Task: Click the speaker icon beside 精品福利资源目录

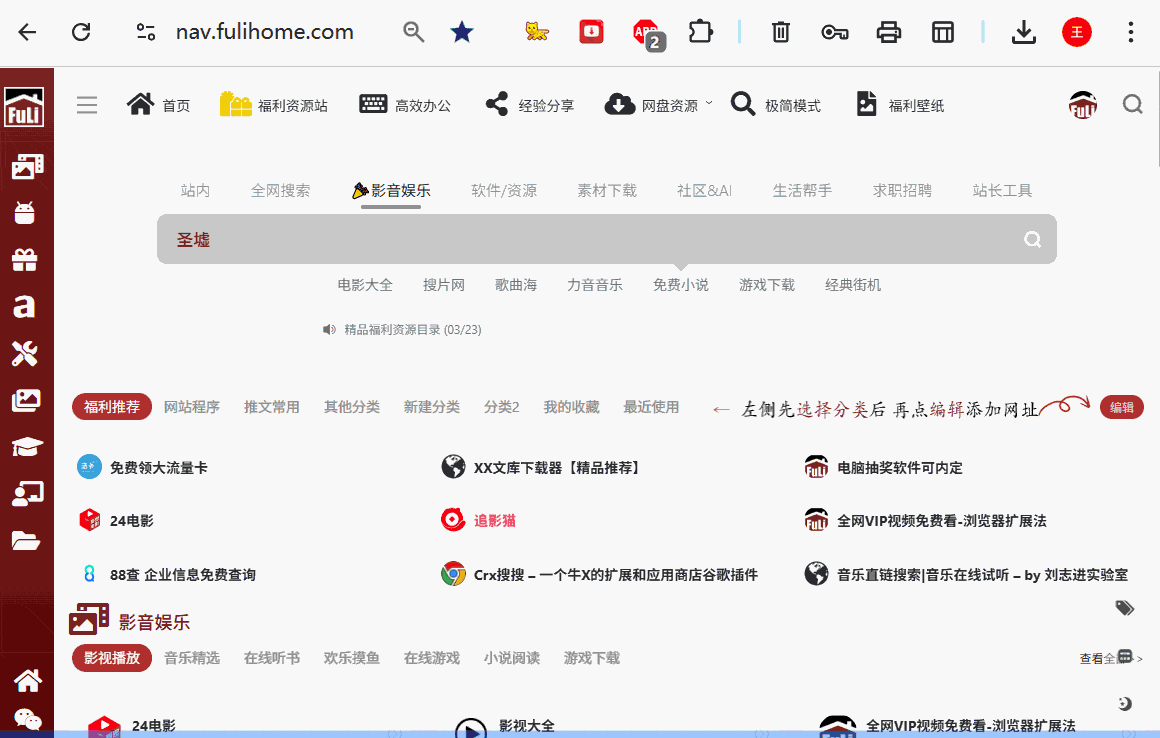Action: coord(329,329)
